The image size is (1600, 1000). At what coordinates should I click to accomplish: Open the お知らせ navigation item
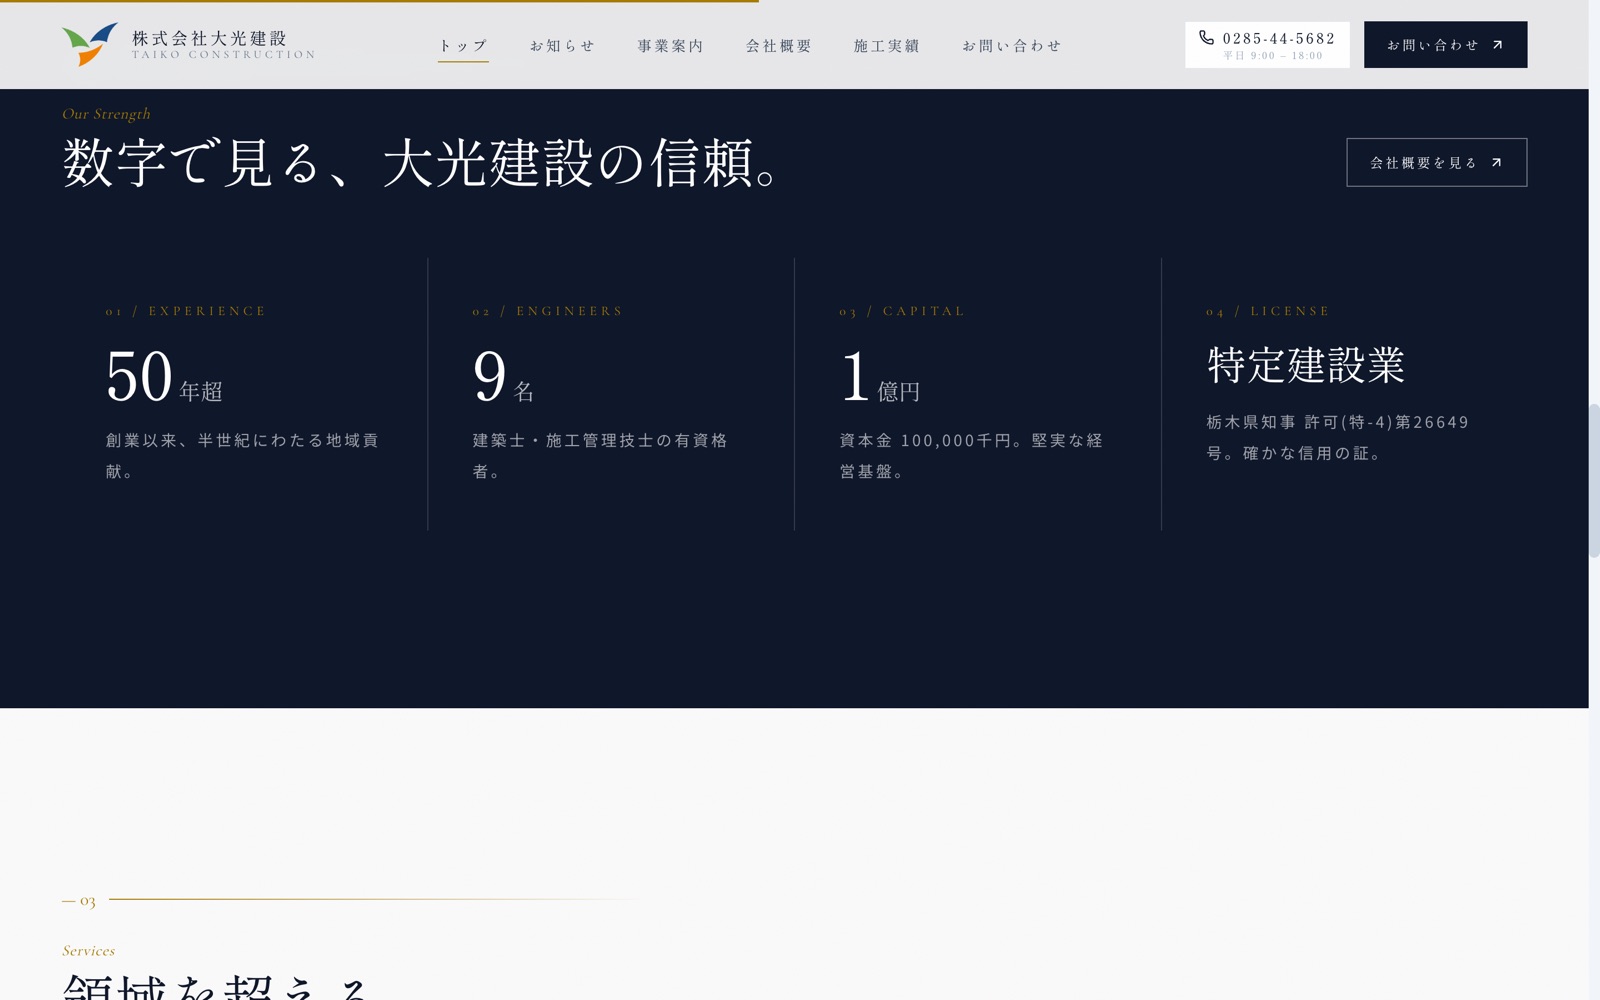click(x=562, y=46)
